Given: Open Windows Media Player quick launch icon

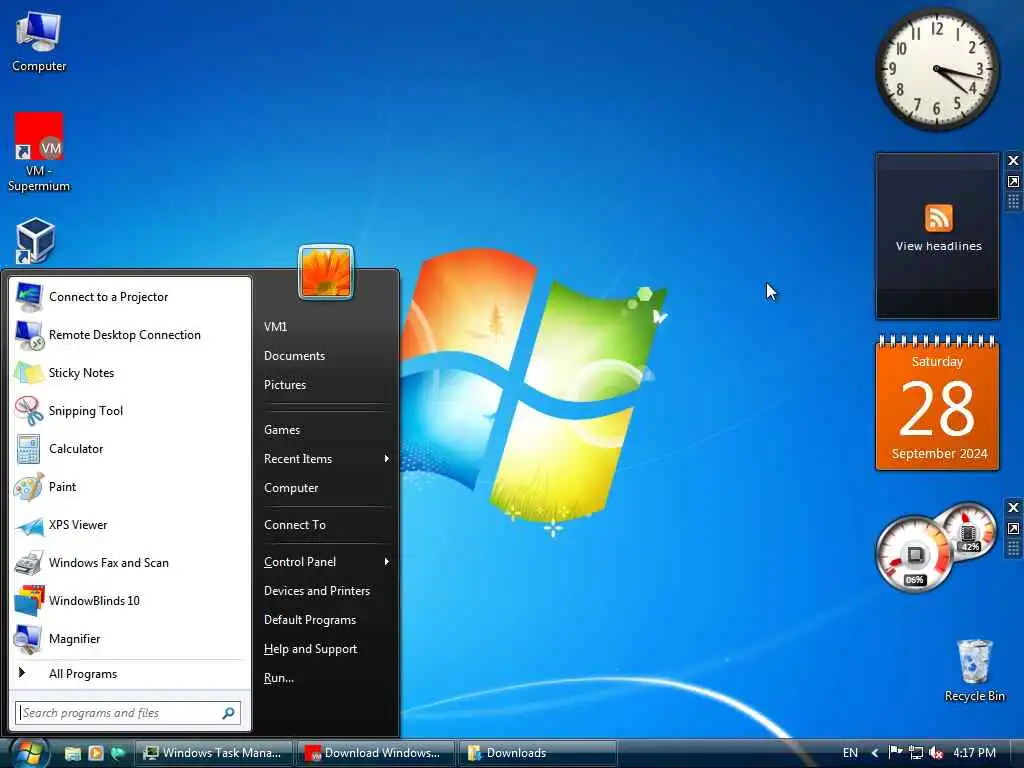Looking at the screenshot, I should [x=95, y=753].
